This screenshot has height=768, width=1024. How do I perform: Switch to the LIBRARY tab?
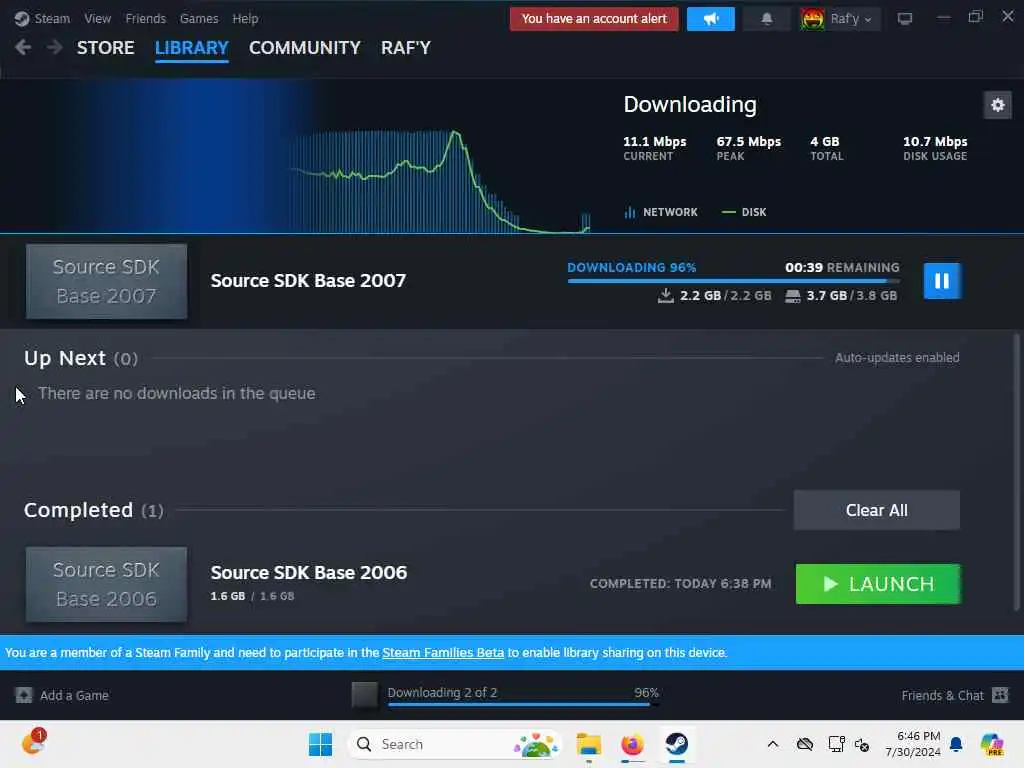click(x=191, y=48)
